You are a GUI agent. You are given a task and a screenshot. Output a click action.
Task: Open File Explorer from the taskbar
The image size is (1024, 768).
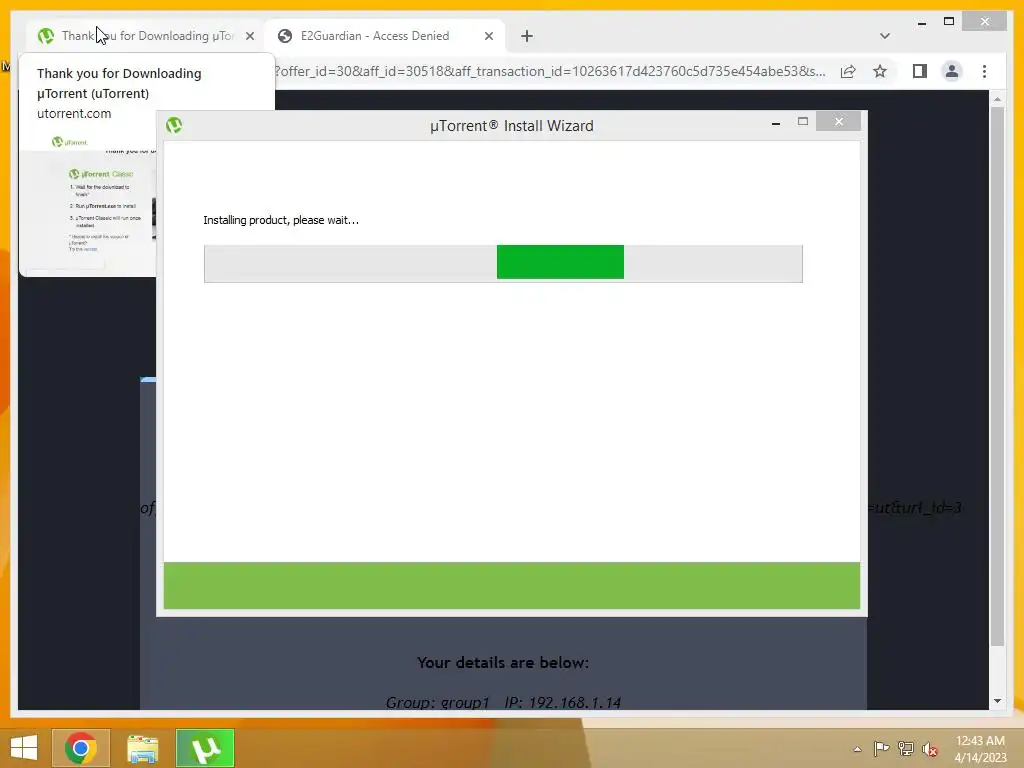point(142,748)
